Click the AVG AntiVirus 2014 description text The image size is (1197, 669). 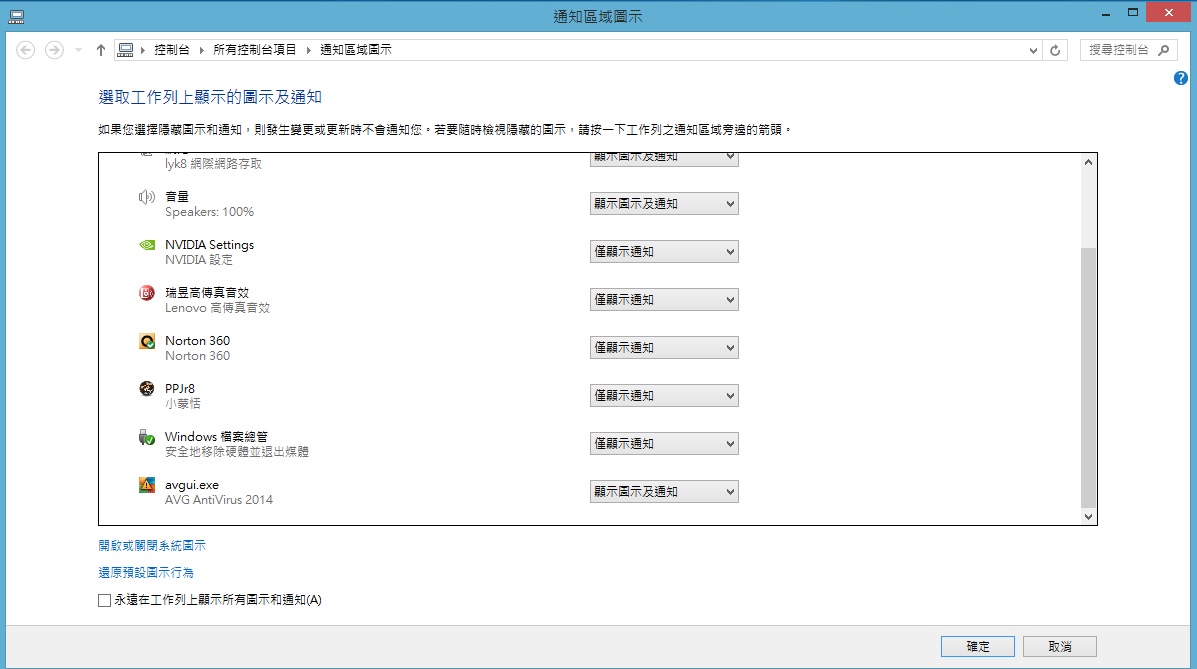218,499
